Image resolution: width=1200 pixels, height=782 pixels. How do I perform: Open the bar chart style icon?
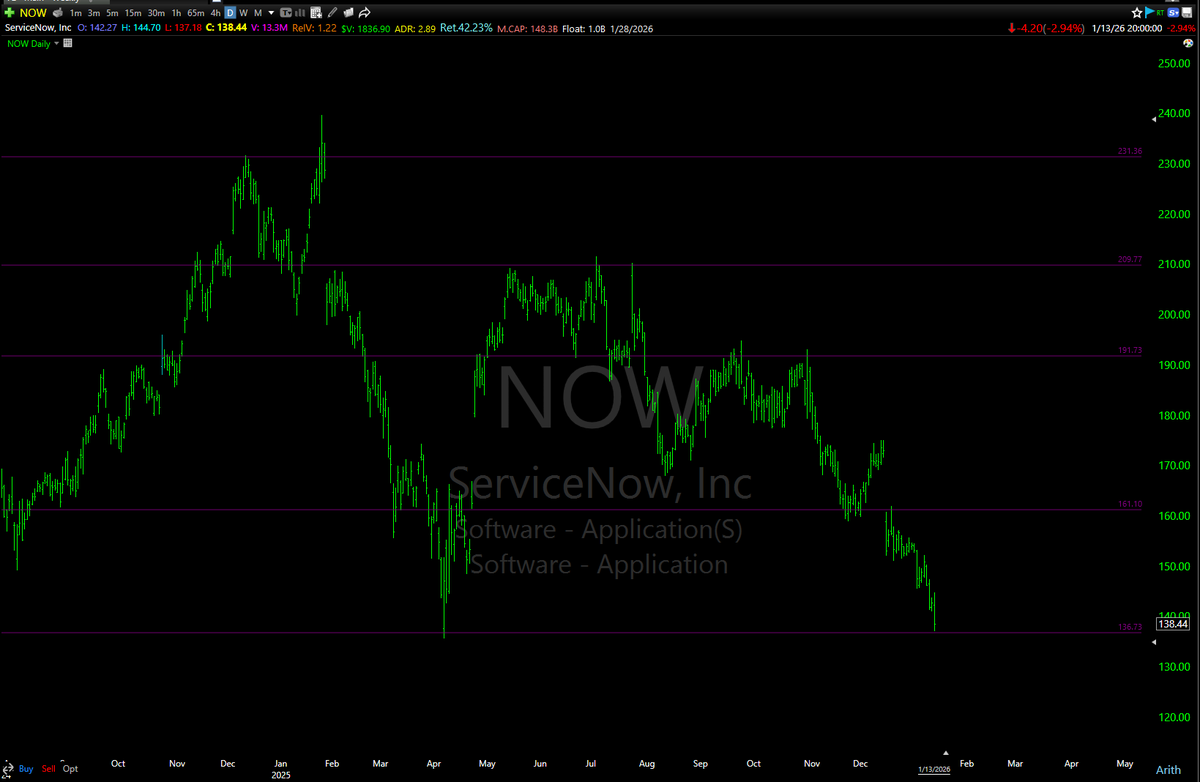[x=301, y=13]
